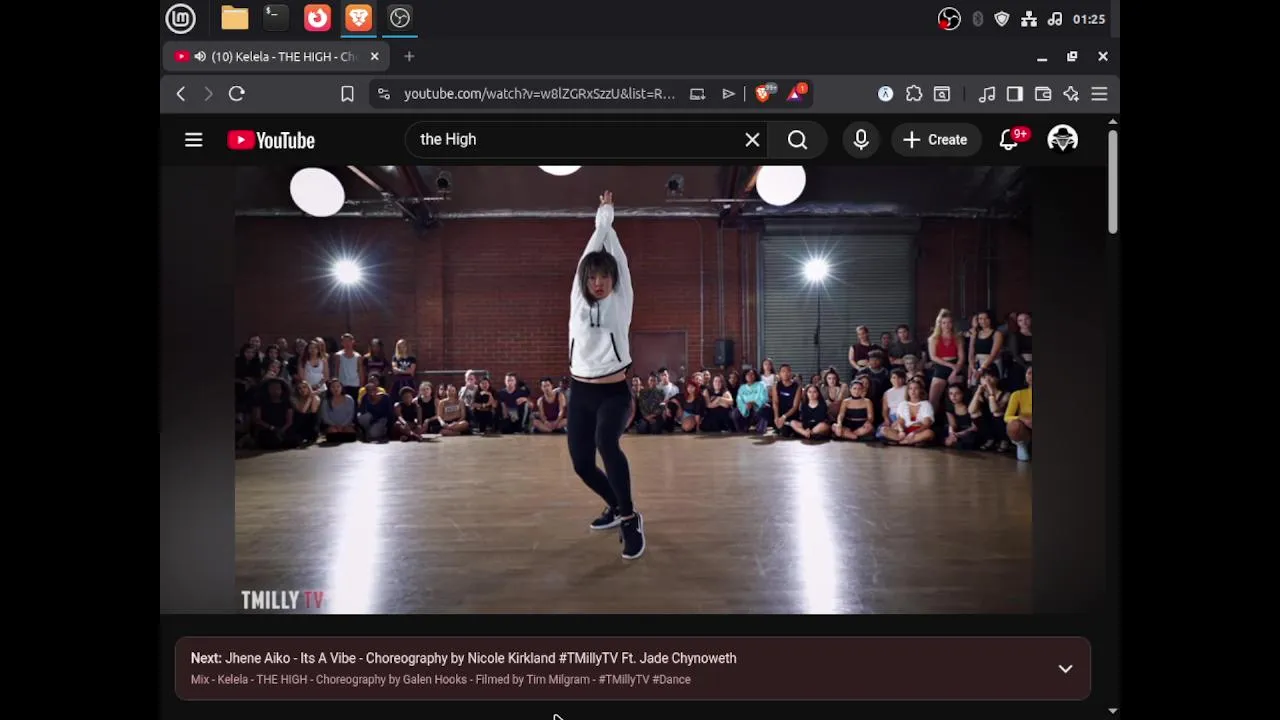Image resolution: width=1280 pixels, height=720 pixels.
Task: Mute the tab via its speaker icon
Action: pos(200,57)
